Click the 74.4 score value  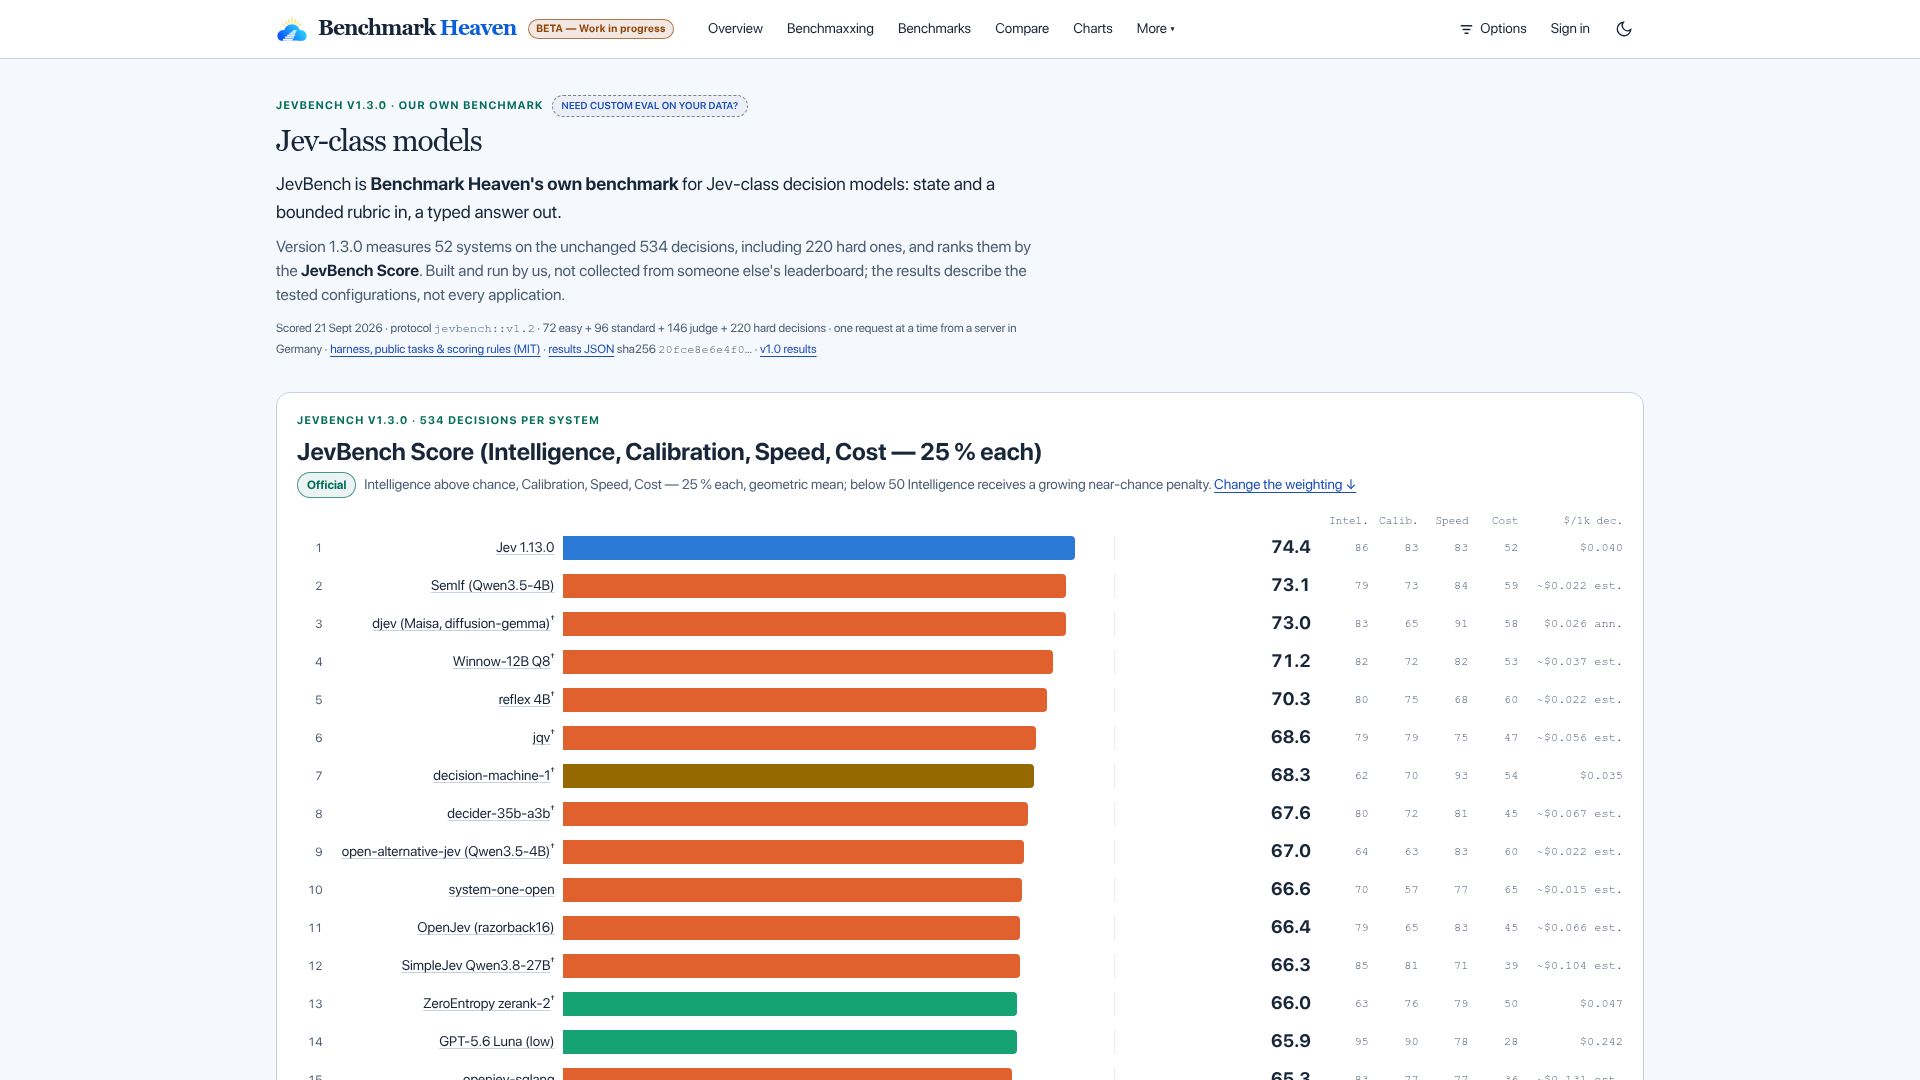pyautogui.click(x=1290, y=548)
